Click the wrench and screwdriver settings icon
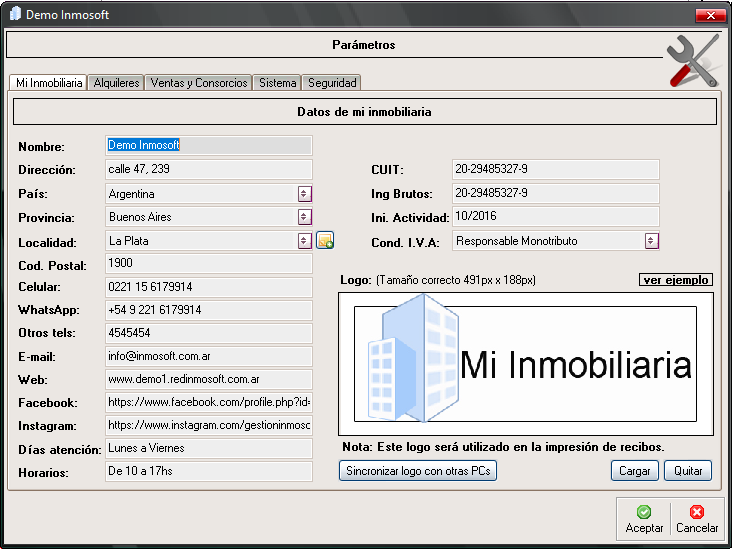732x549 pixels. coord(693,61)
